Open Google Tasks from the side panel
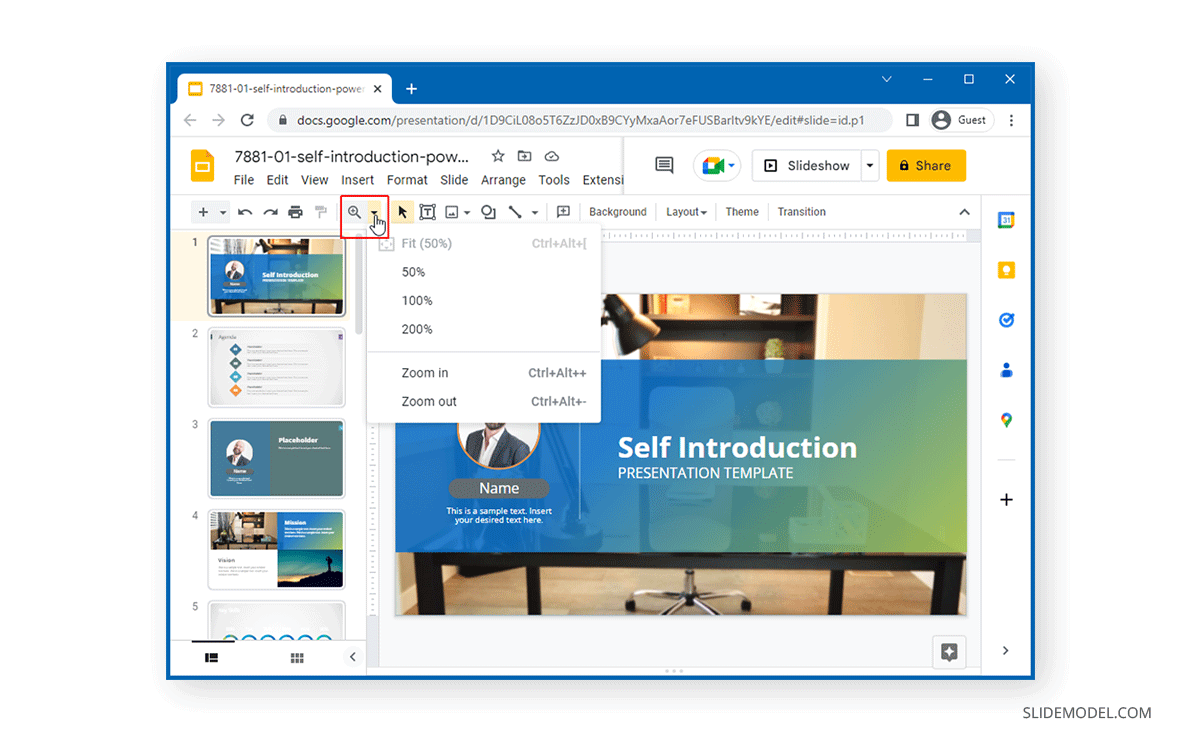Image resolution: width=1200 pixels, height=743 pixels. coord(1006,319)
